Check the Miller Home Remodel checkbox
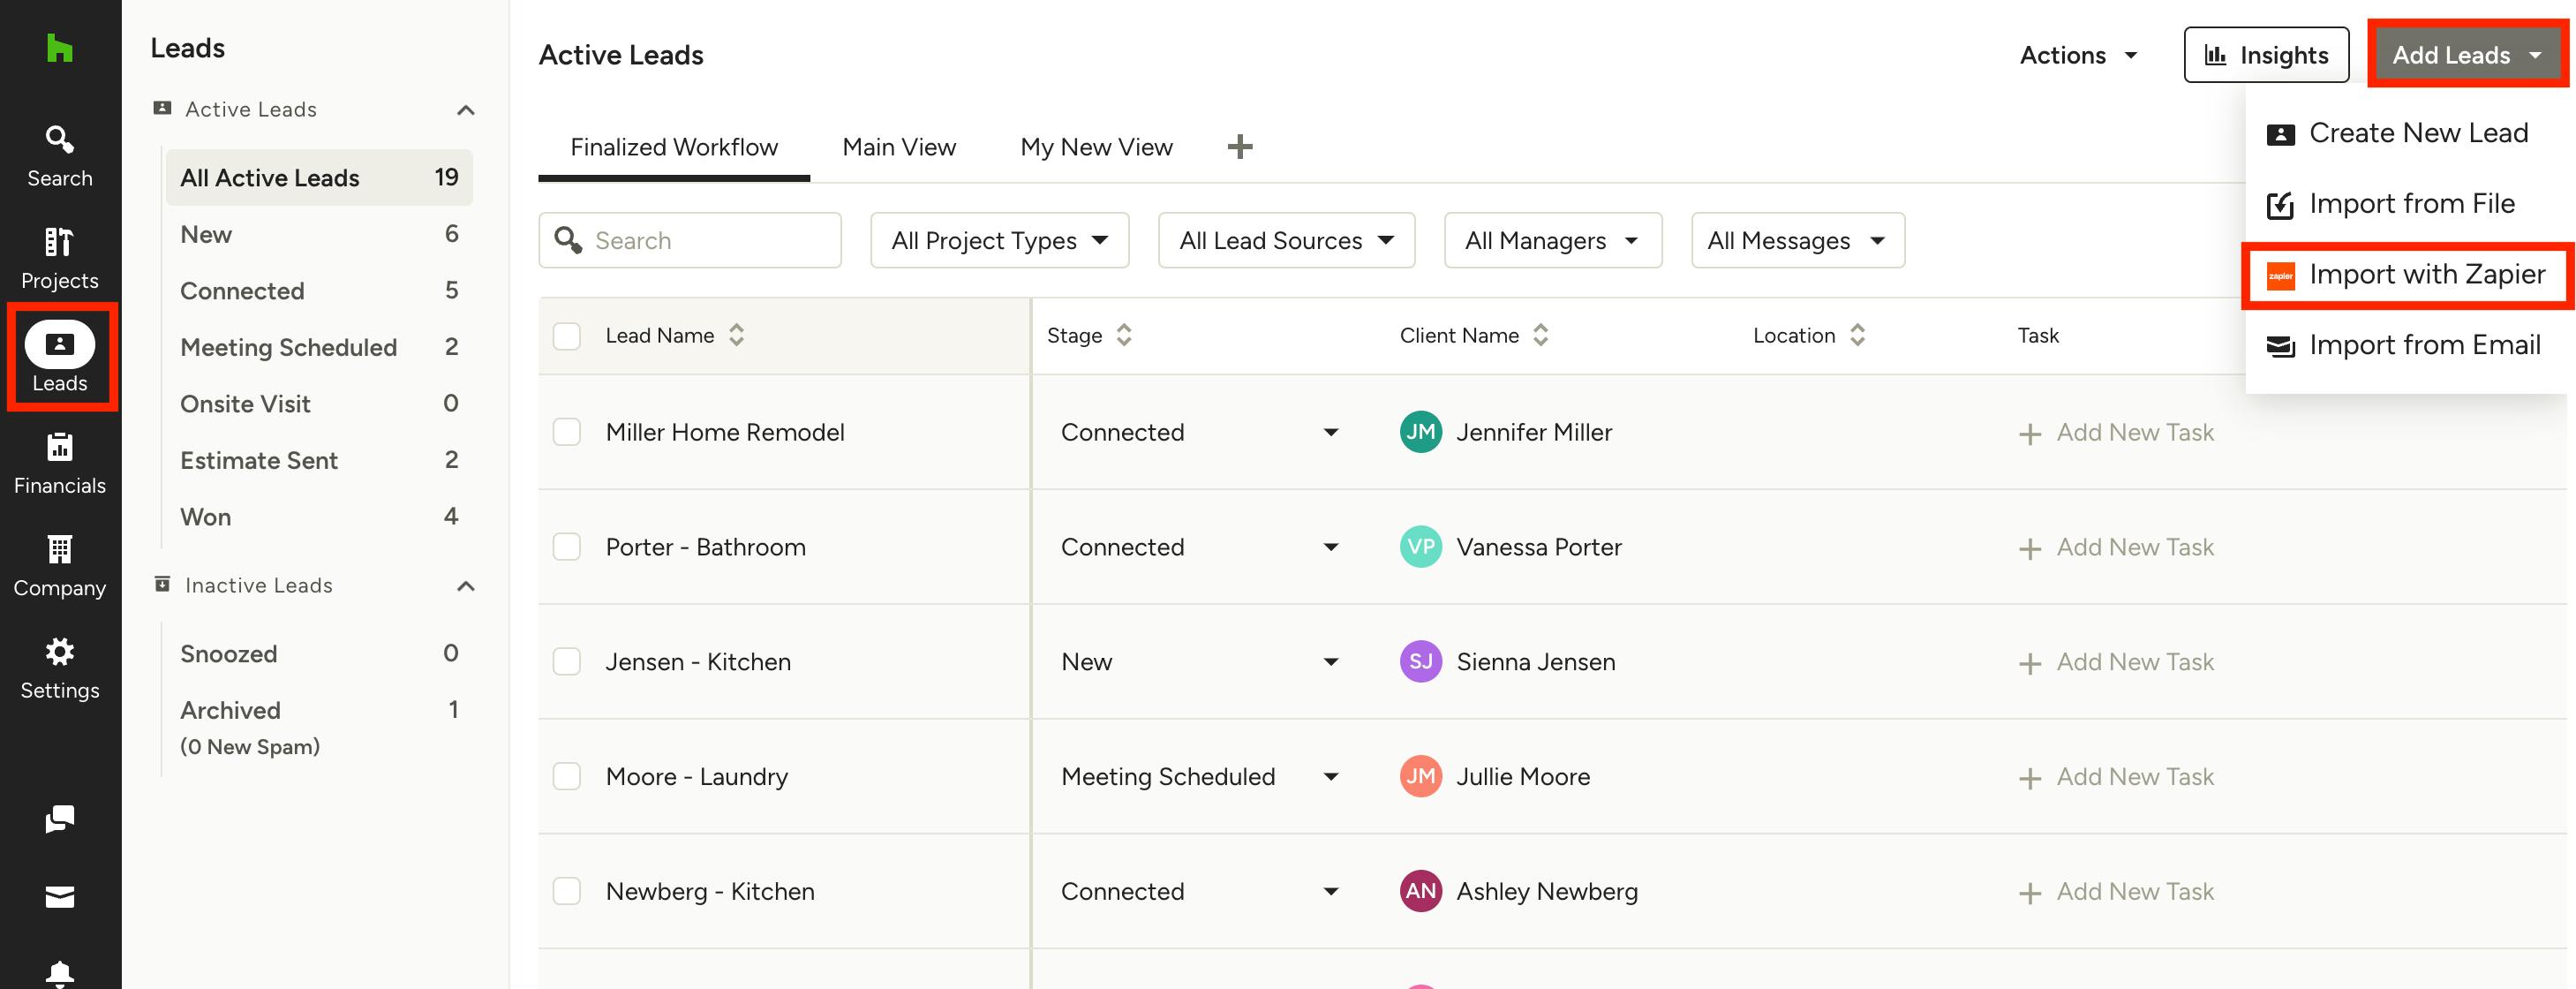Image resolution: width=2576 pixels, height=989 pixels. [567, 432]
